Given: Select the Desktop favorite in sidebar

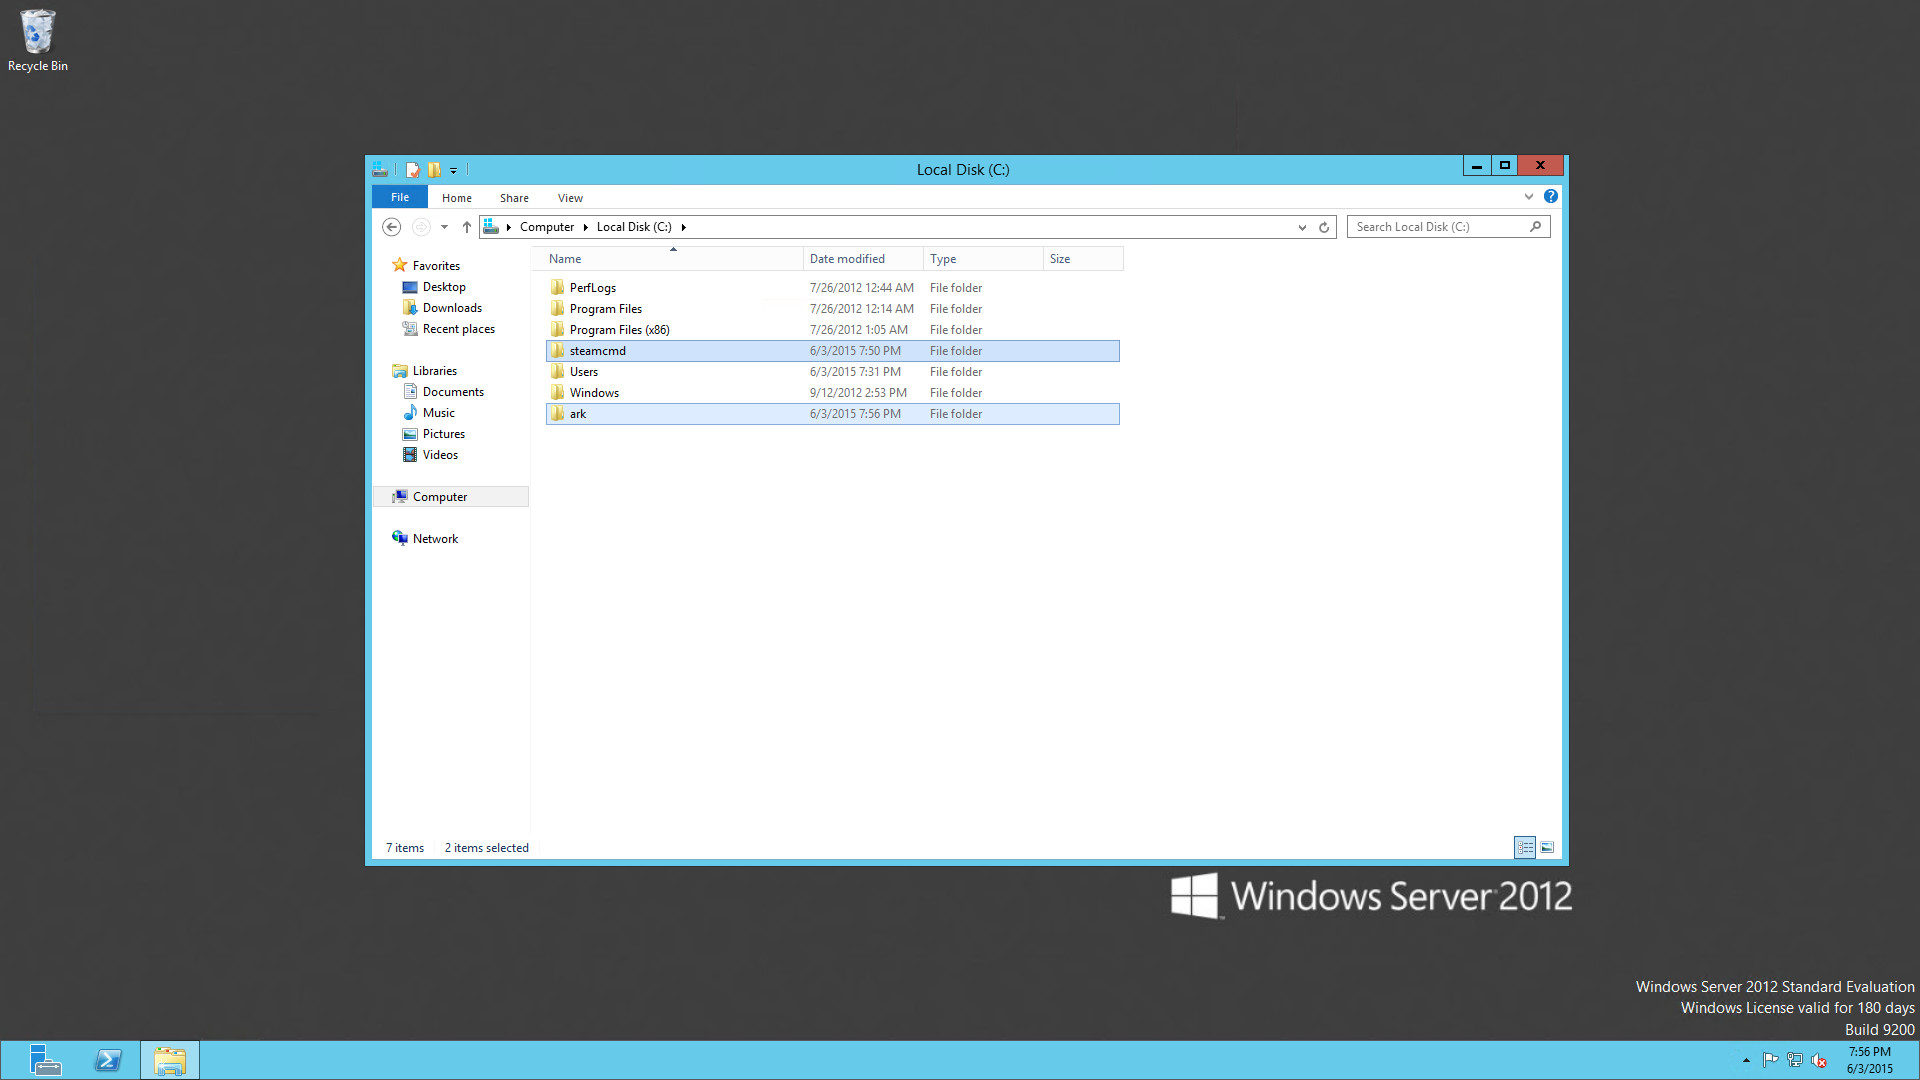Looking at the screenshot, I should point(444,286).
